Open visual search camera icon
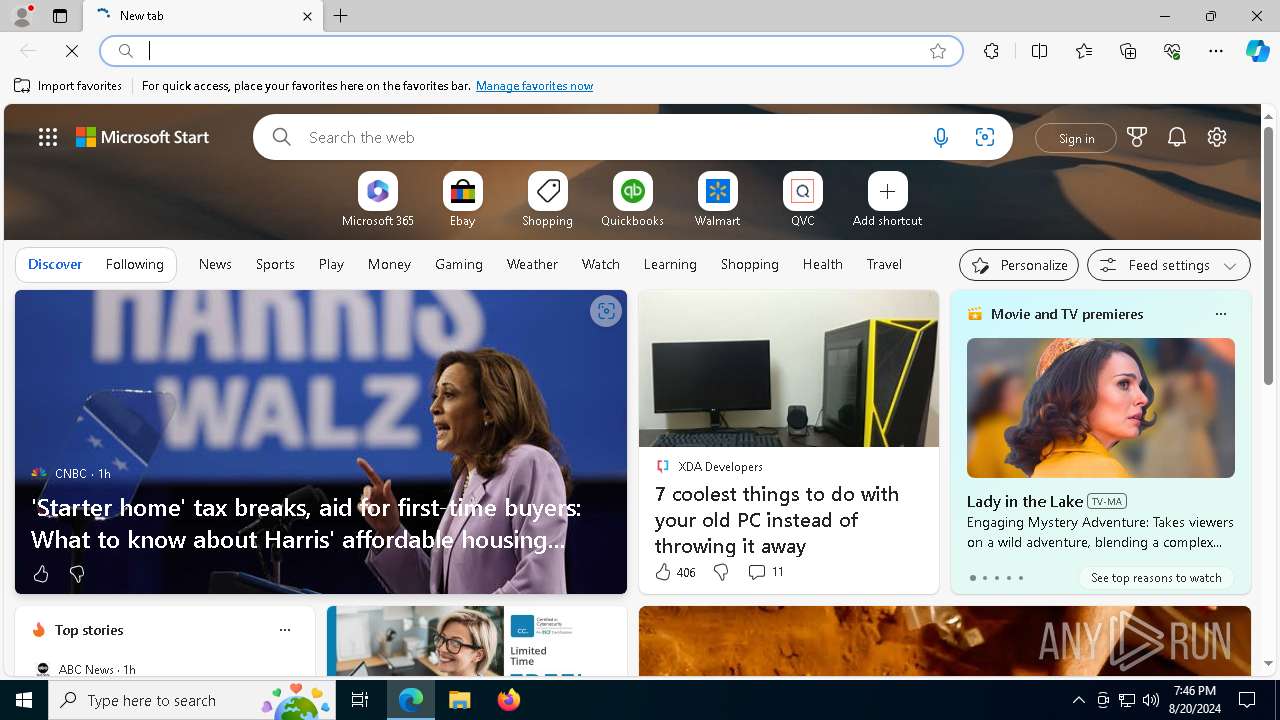The height and width of the screenshot is (720, 1280). pyautogui.click(x=985, y=138)
